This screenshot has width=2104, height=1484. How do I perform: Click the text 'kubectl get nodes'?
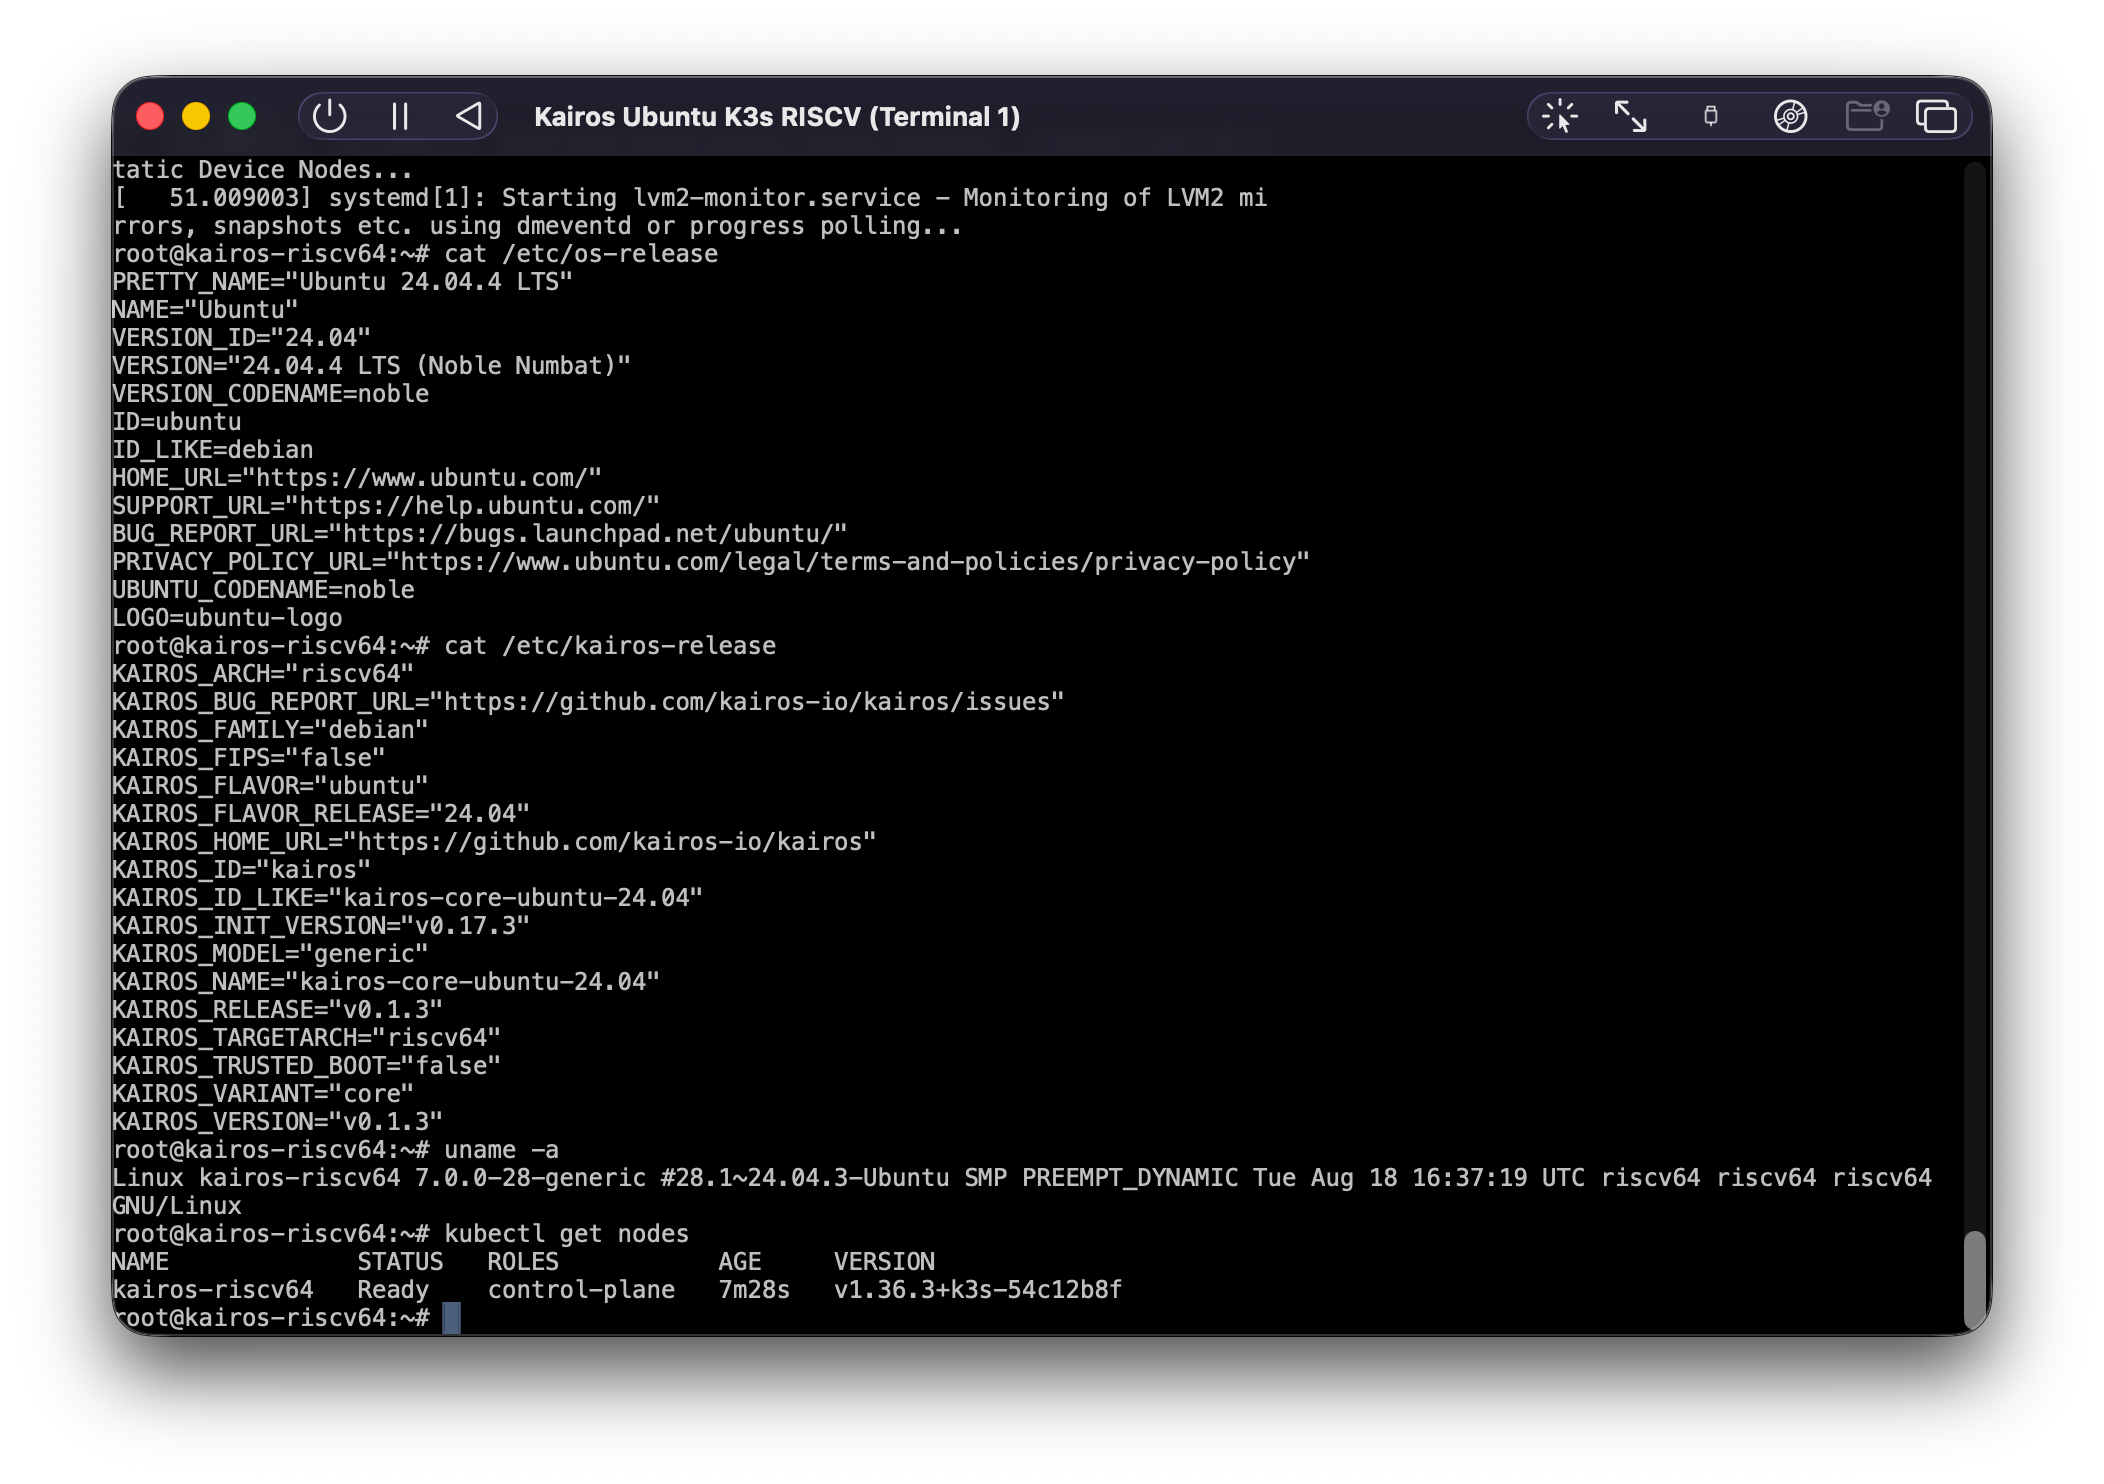pos(566,1234)
